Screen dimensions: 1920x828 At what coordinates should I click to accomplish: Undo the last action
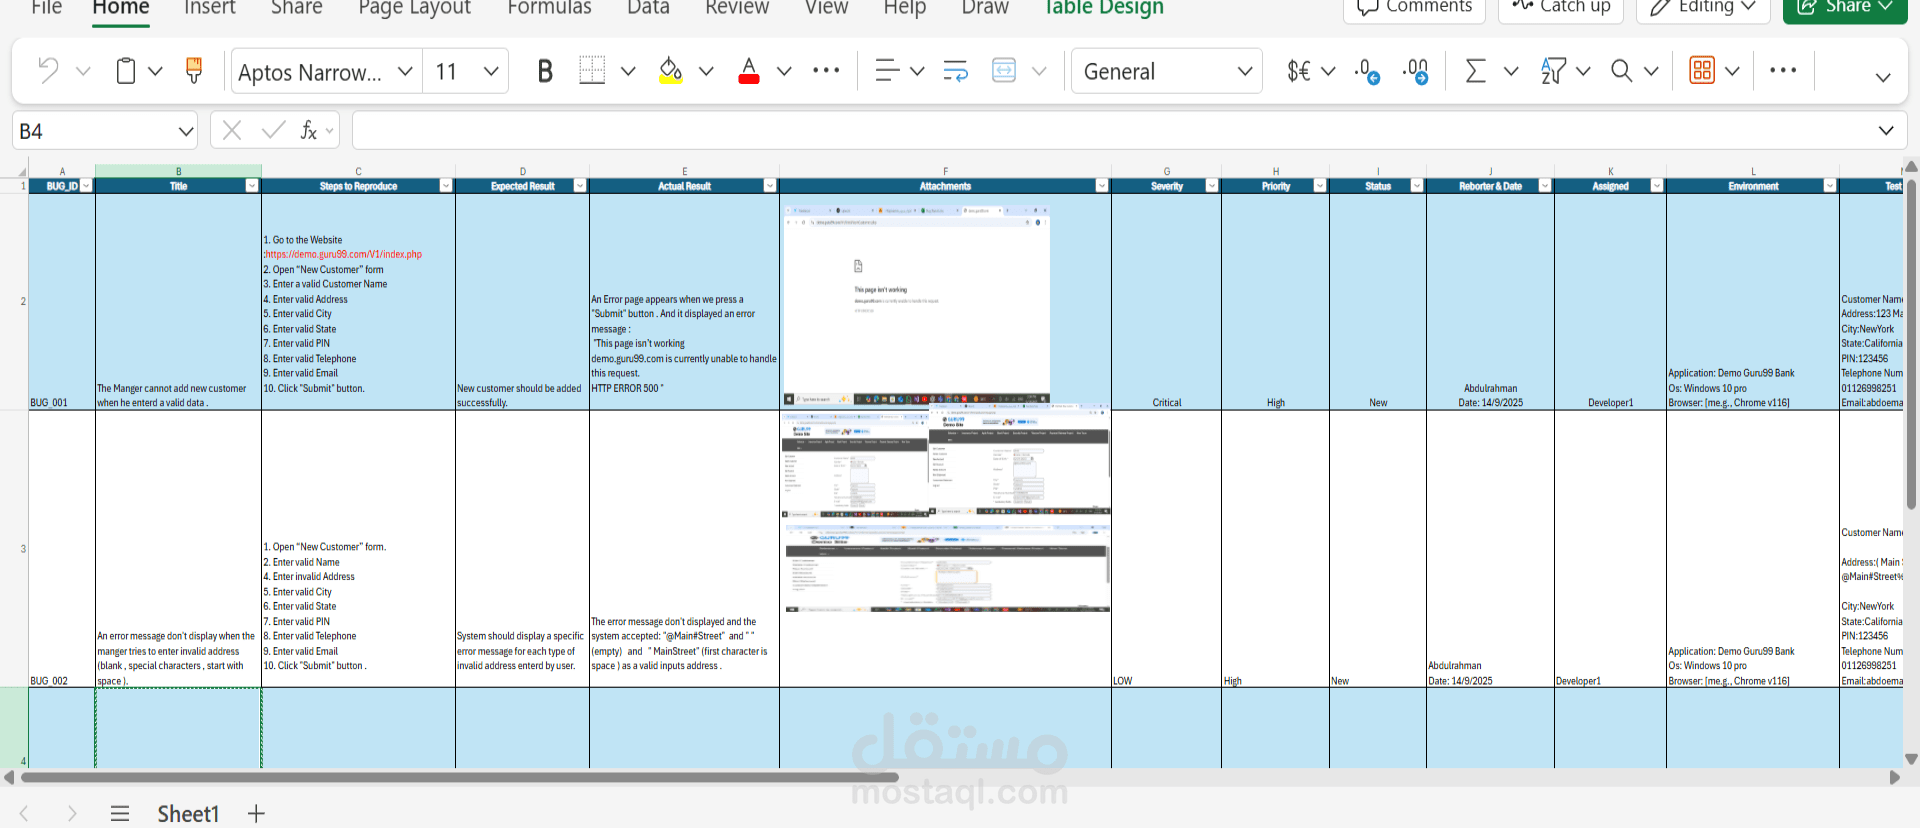[47, 71]
